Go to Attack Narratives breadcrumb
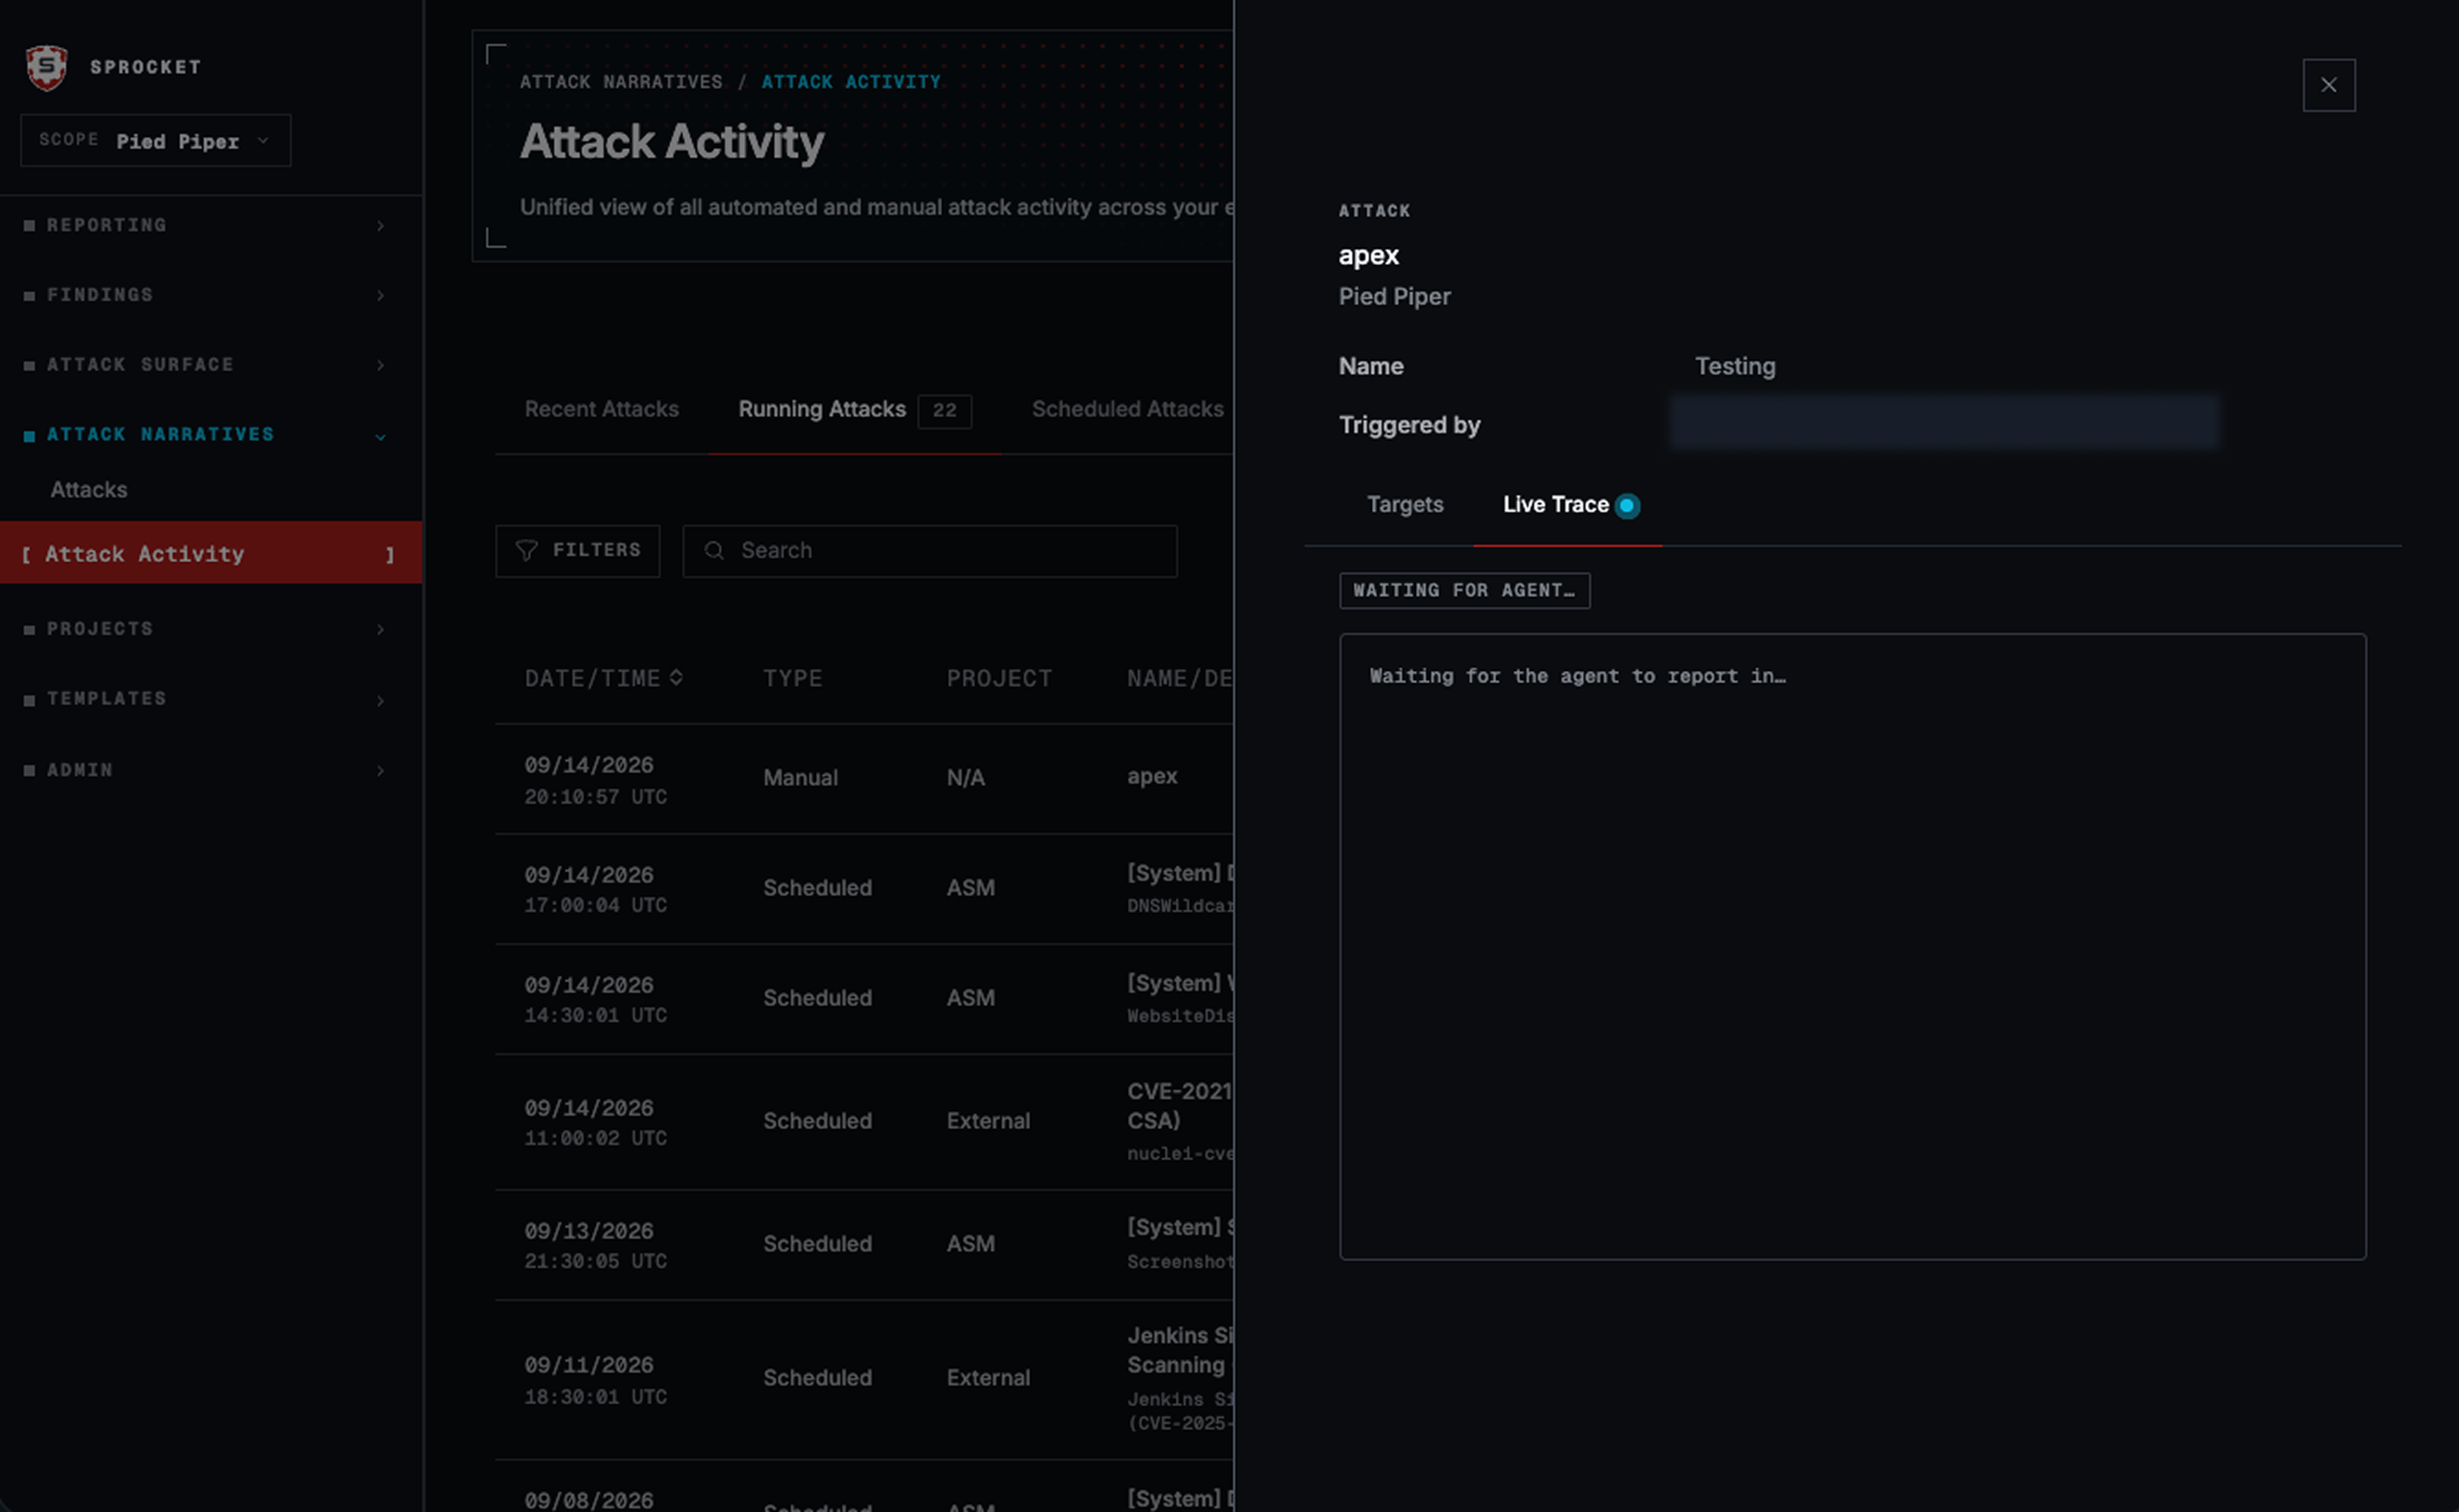Image resolution: width=2459 pixels, height=1512 pixels. (x=621, y=82)
